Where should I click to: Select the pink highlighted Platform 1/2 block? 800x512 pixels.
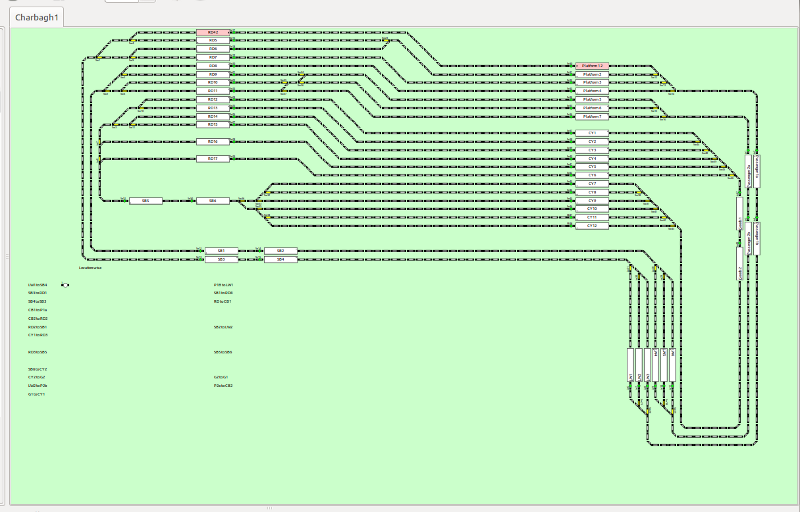pos(592,66)
